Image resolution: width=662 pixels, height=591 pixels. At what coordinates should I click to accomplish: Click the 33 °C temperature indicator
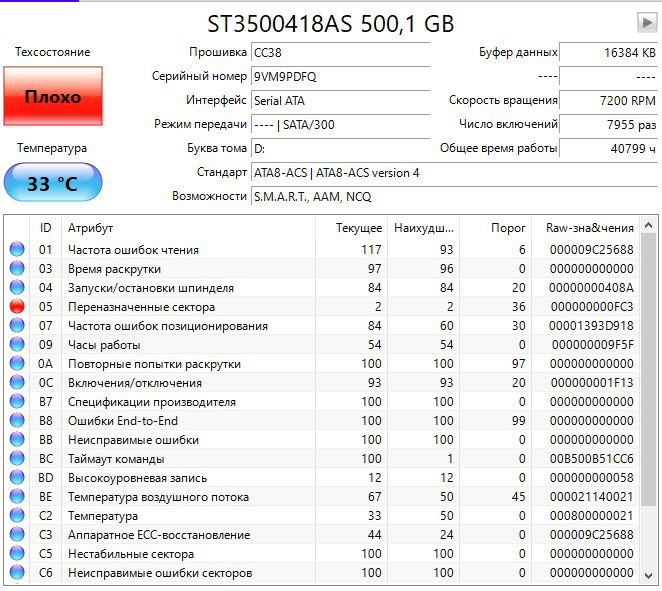point(53,183)
